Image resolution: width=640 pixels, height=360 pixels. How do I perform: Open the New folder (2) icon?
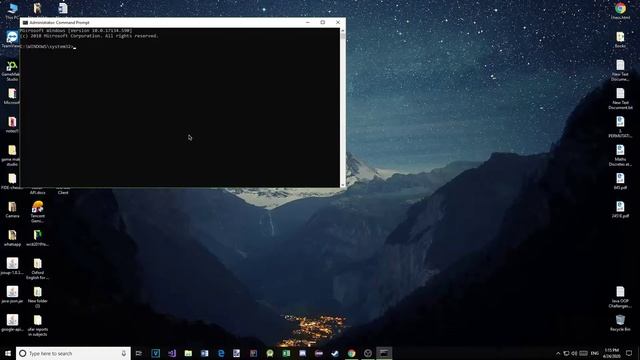(38, 297)
